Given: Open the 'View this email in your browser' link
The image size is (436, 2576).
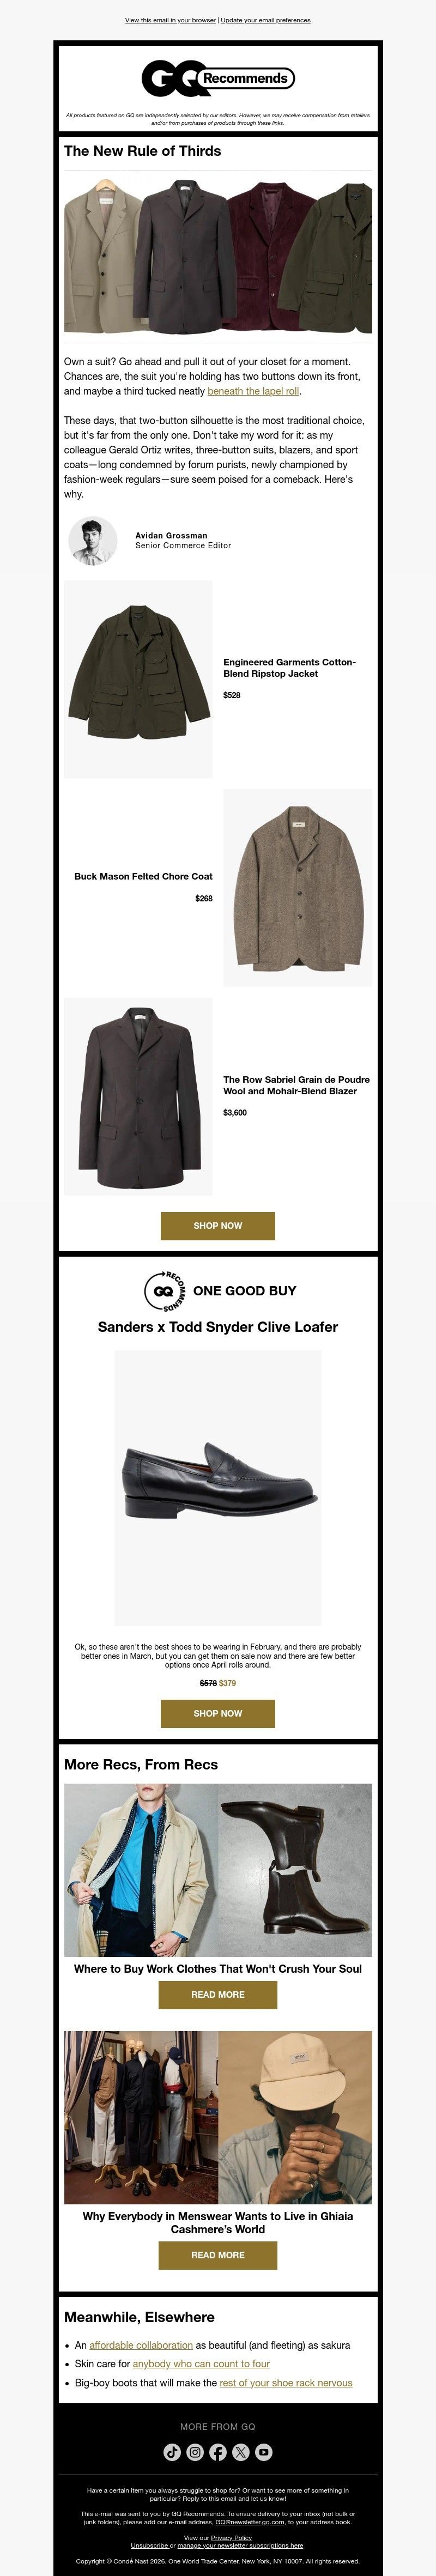Looking at the screenshot, I should click(170, 20).
